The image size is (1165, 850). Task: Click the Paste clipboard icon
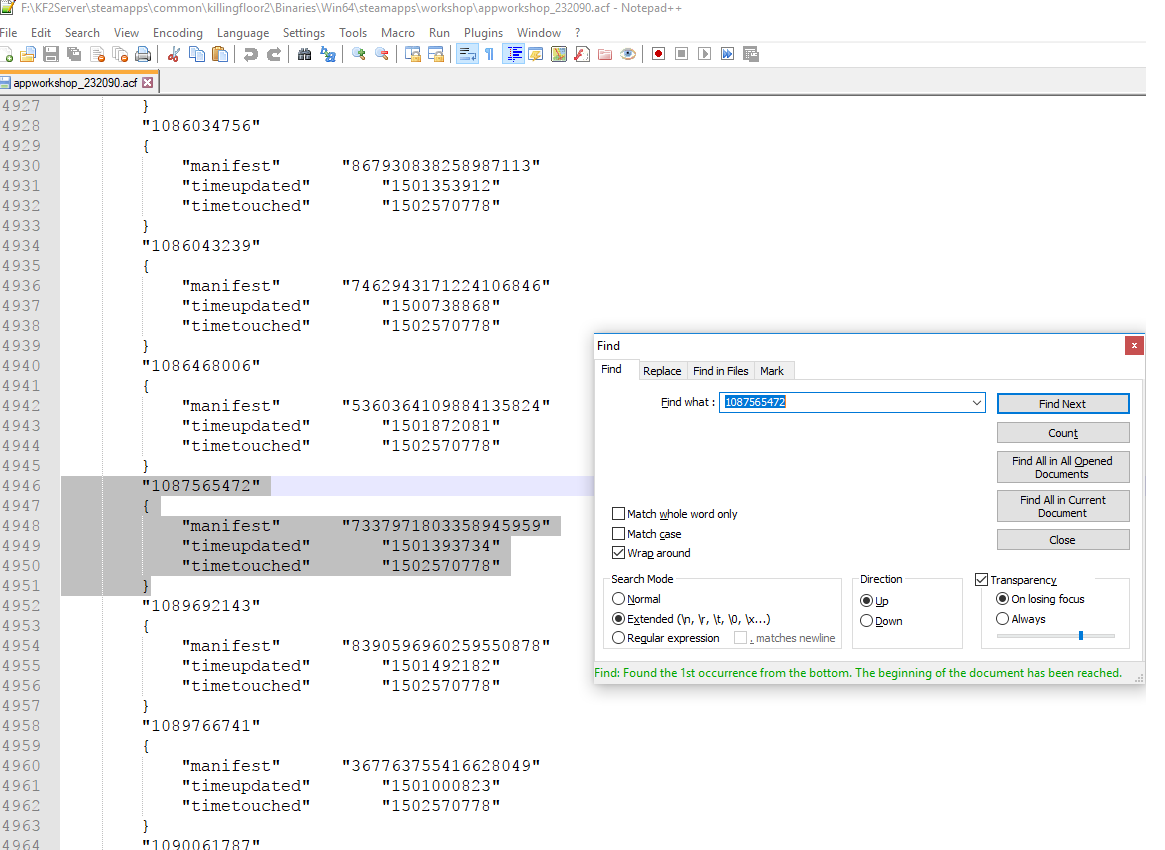[220, 54]
